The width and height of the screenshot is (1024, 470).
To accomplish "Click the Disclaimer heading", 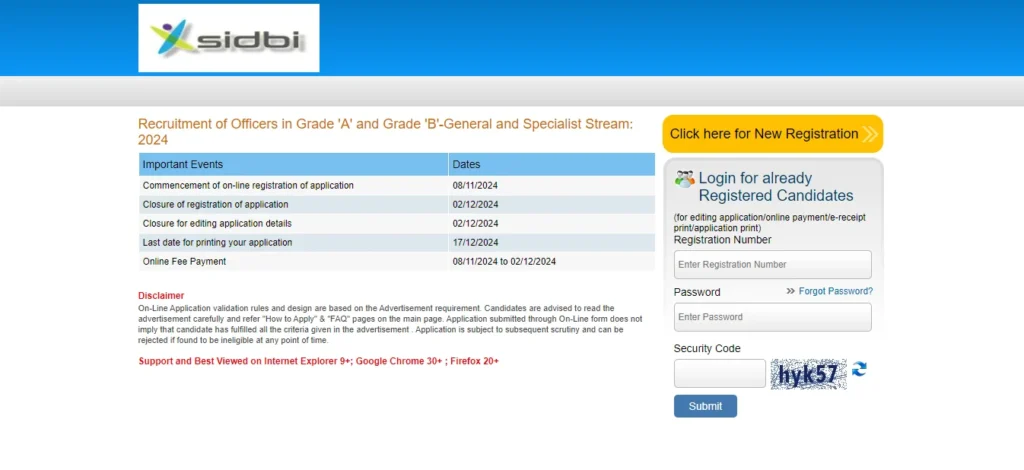I will point(161,296).
